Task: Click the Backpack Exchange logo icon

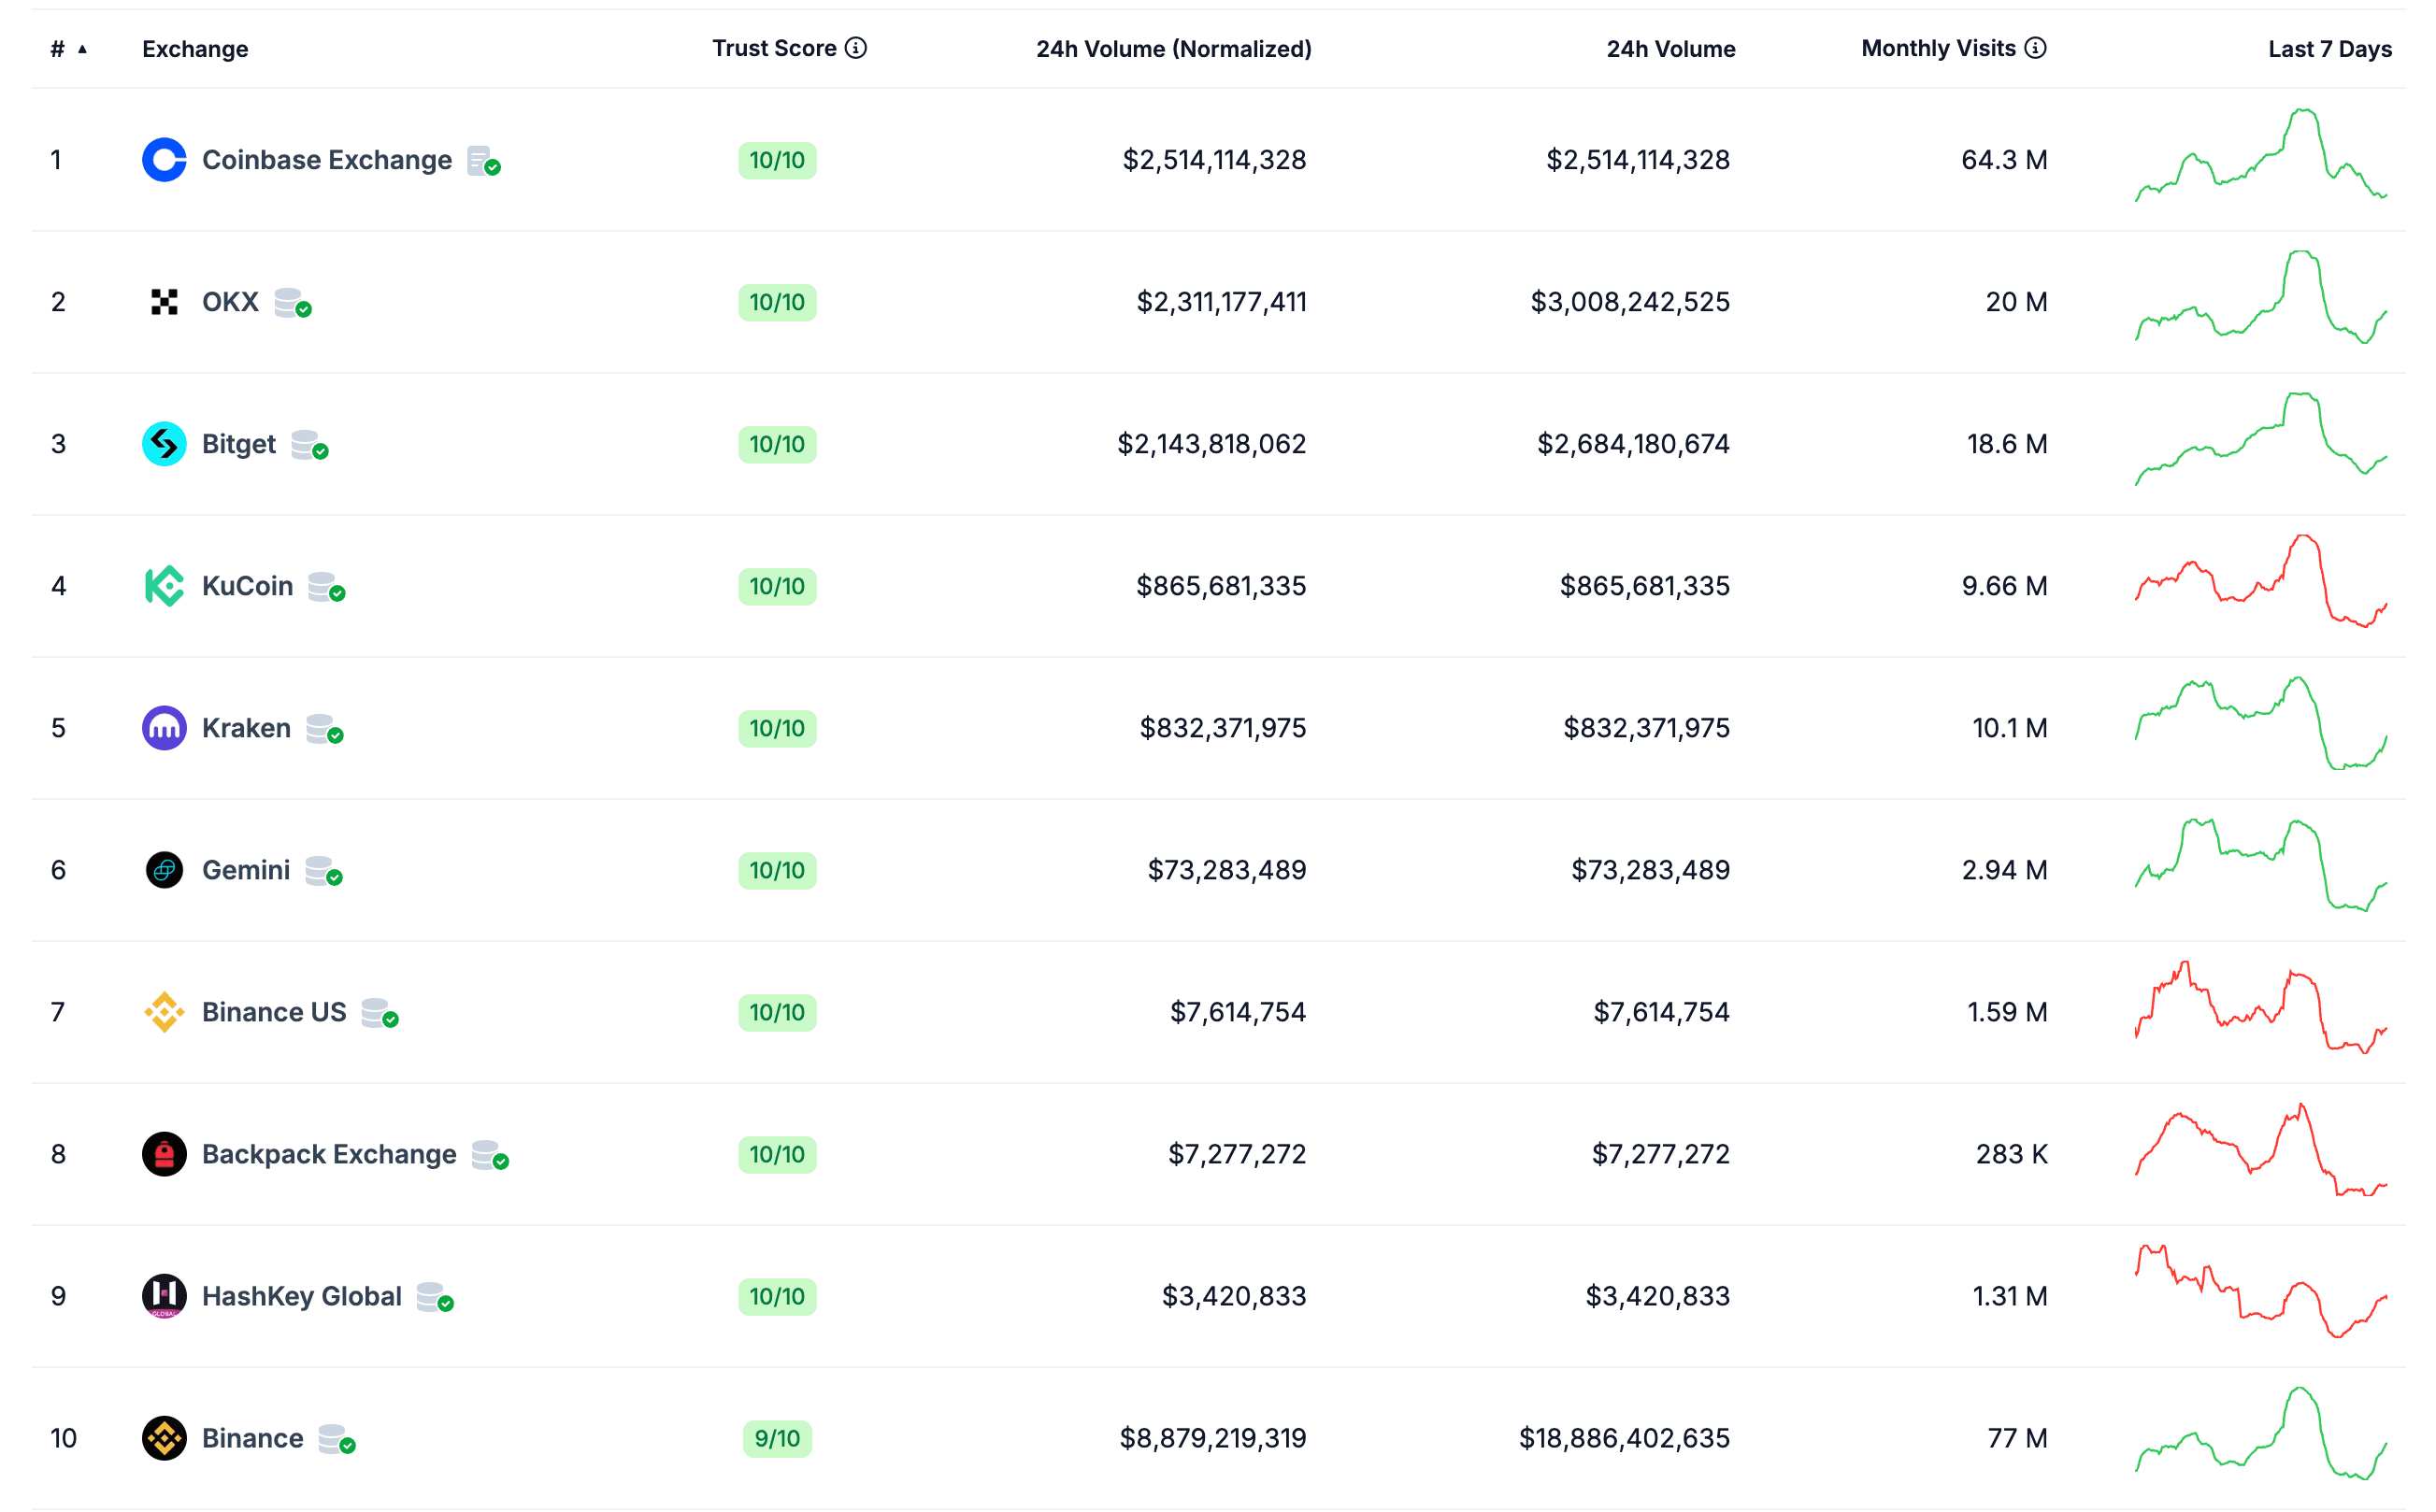Action: click(164, 1154)
